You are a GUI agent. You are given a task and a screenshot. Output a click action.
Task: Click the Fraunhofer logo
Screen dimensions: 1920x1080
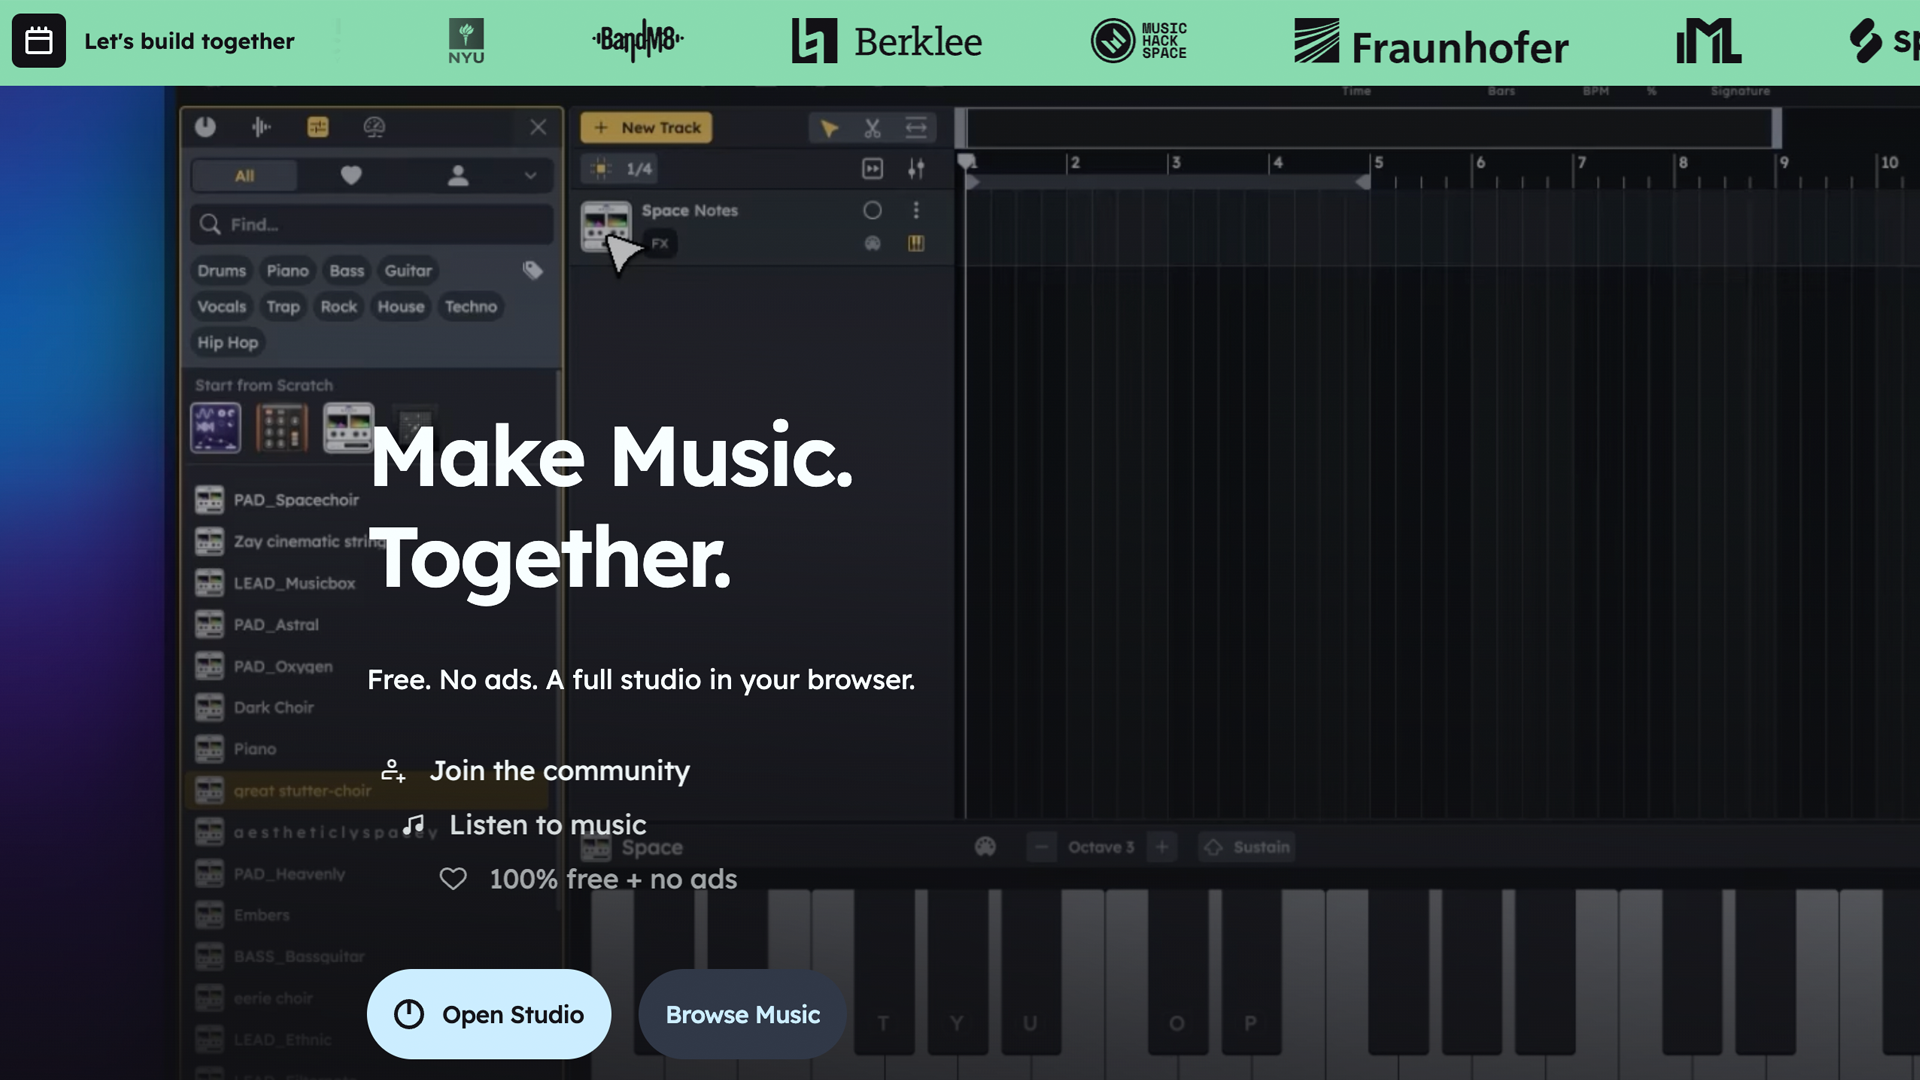(1431, 42)
